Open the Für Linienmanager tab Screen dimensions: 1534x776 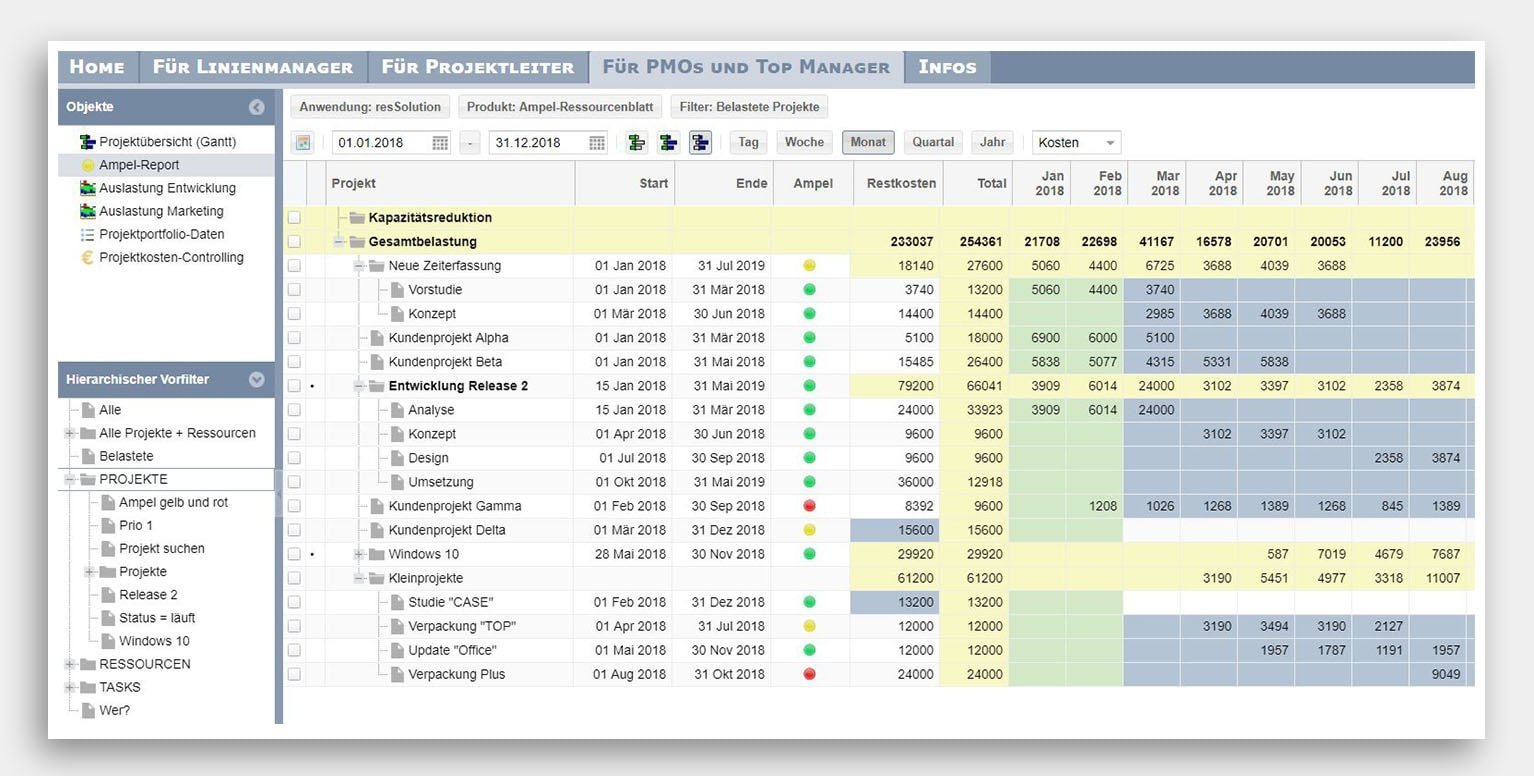pyautogui.click(x=253, y=67)
